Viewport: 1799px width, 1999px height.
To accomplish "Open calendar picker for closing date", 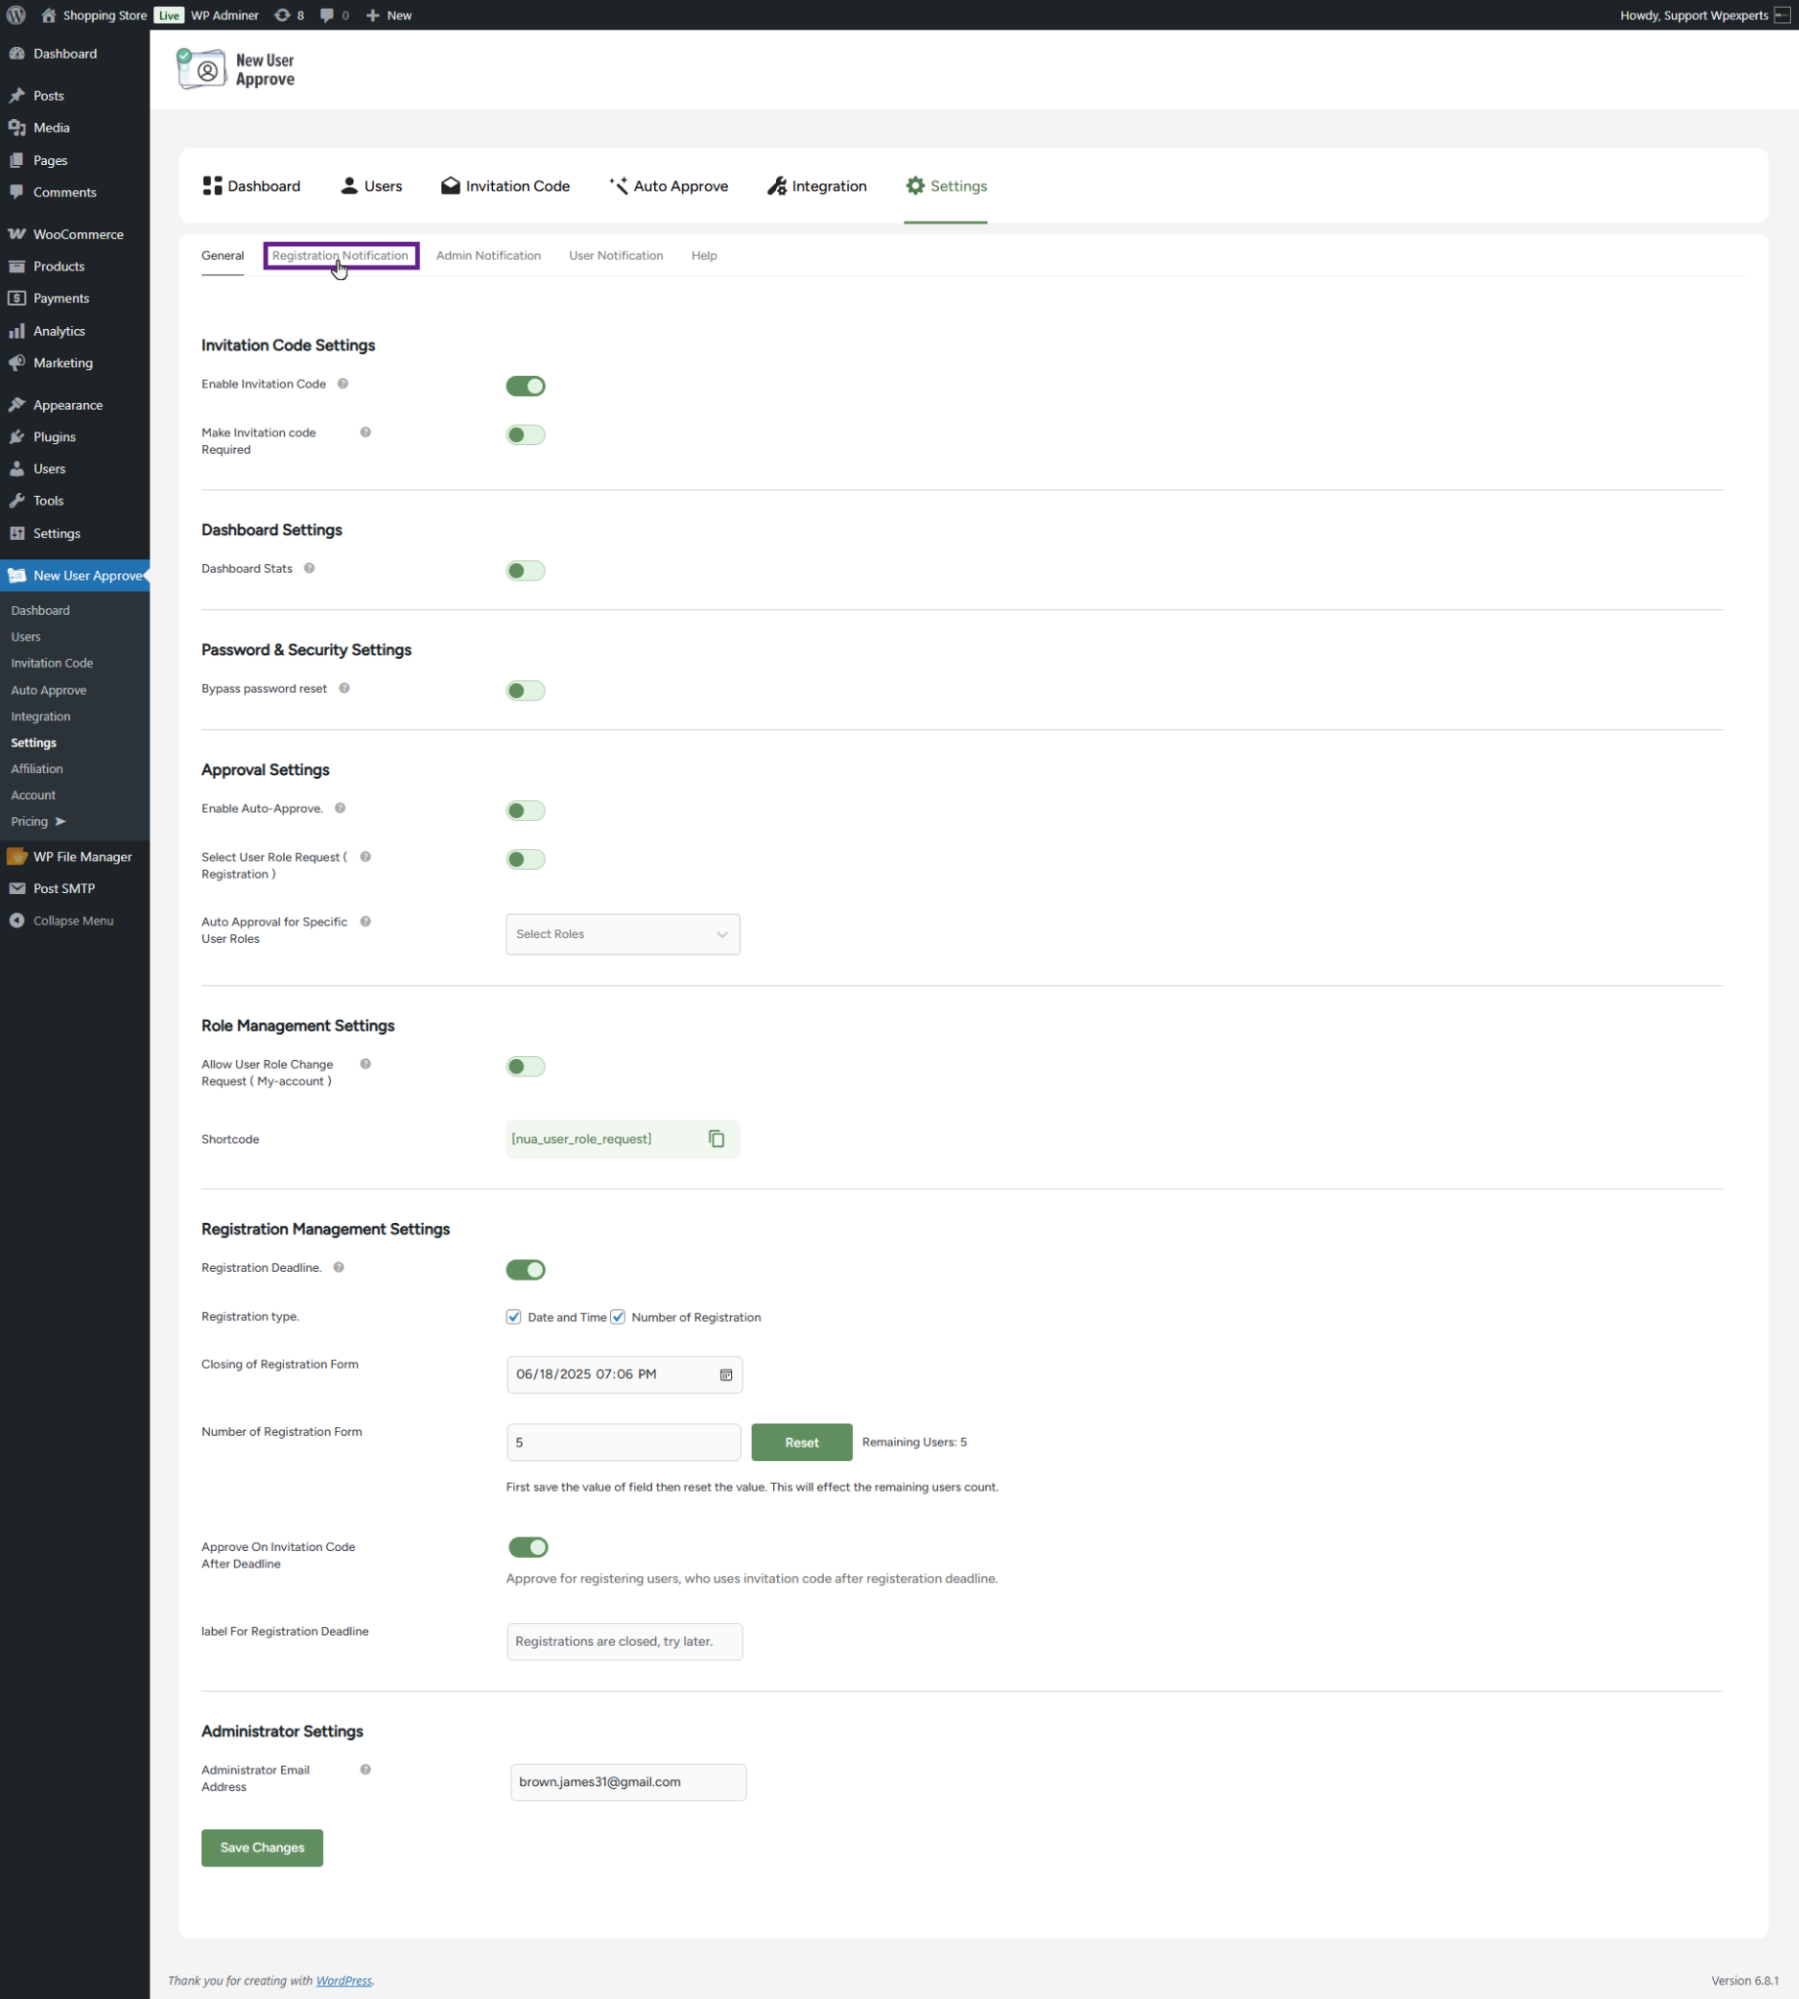I will coord(726,1375).
